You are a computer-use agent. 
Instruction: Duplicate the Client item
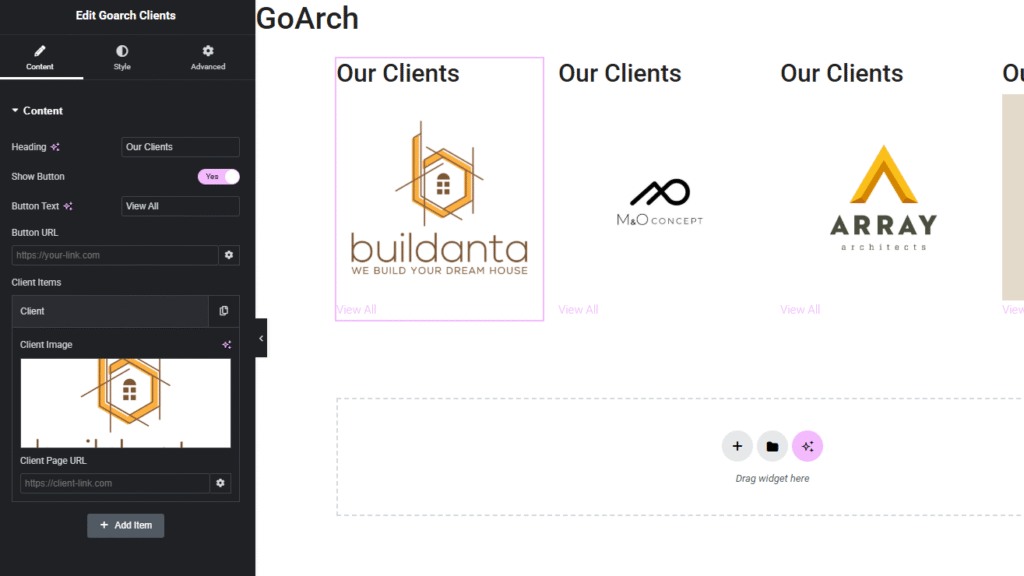click(x=224, y=312)
